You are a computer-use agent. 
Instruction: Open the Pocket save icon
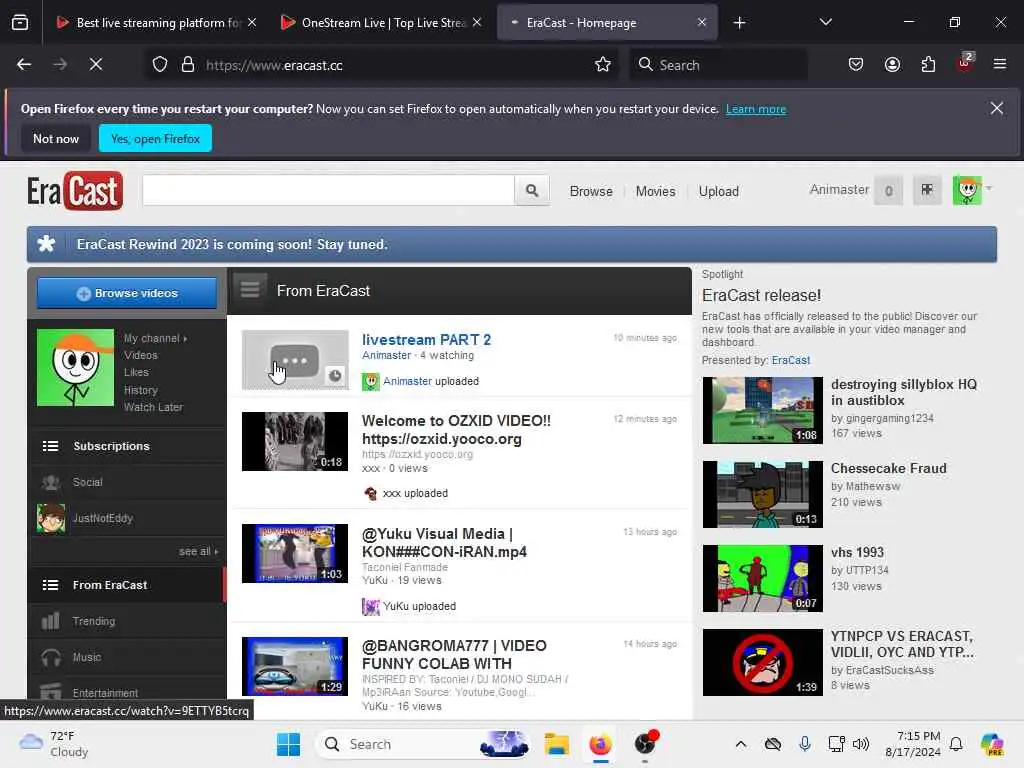tap(856, 65)
